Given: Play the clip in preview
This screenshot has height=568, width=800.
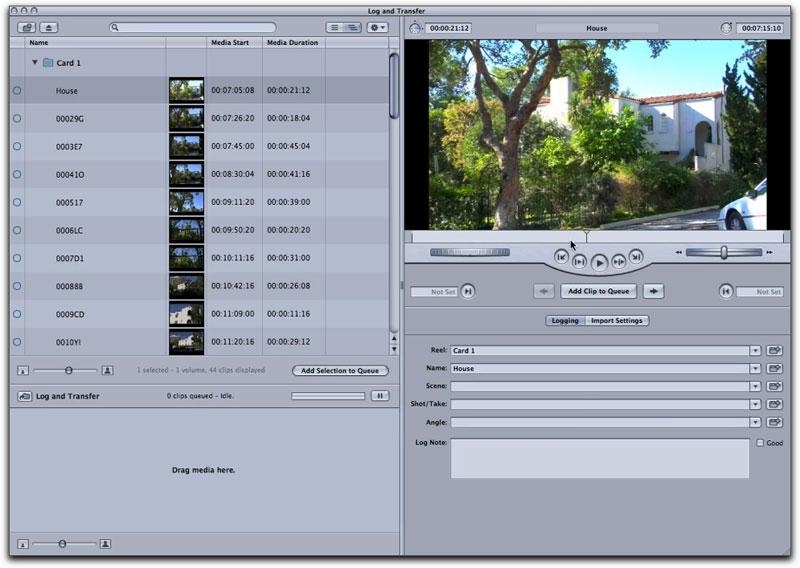Looking at the screenshot, I should 599,263.
